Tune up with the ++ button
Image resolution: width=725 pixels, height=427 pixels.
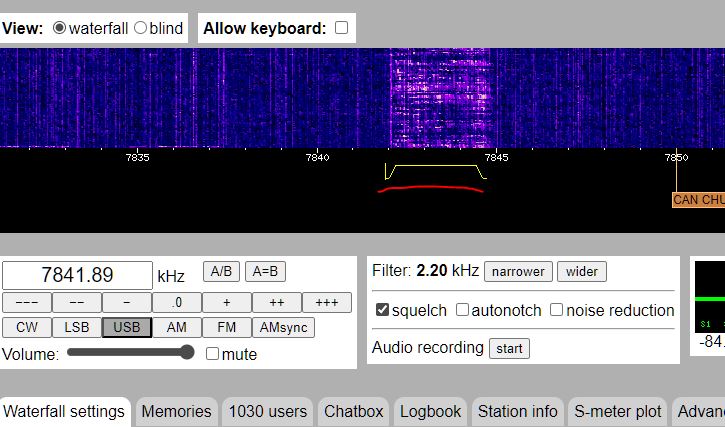(276, 303)
